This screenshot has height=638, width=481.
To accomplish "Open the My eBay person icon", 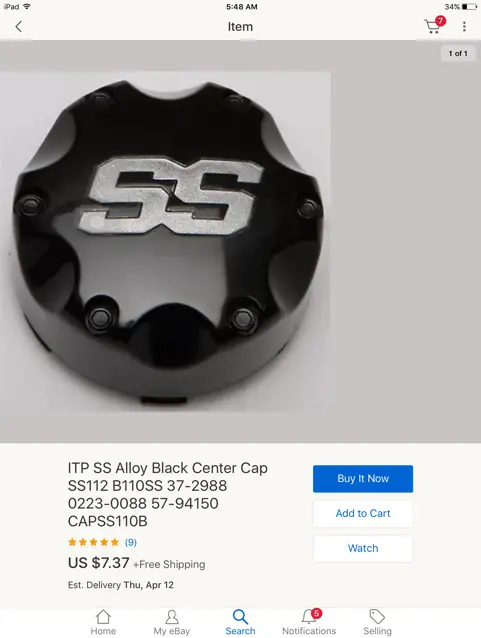I will (x=172, y=617).
